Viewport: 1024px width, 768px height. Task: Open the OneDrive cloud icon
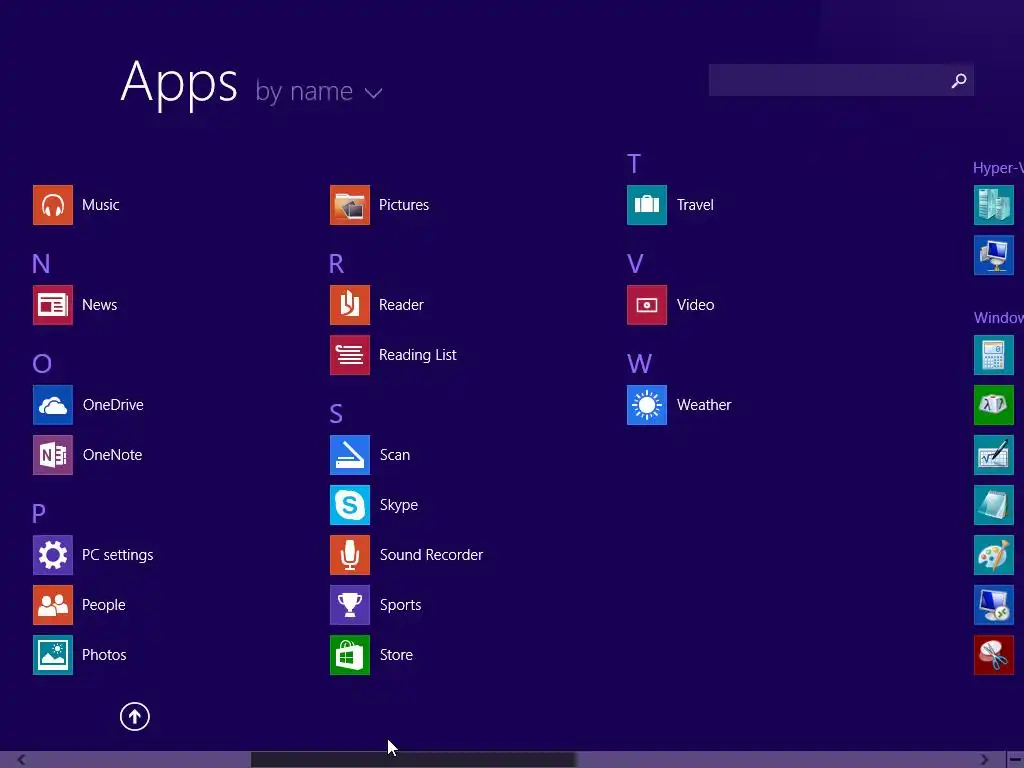53,405
